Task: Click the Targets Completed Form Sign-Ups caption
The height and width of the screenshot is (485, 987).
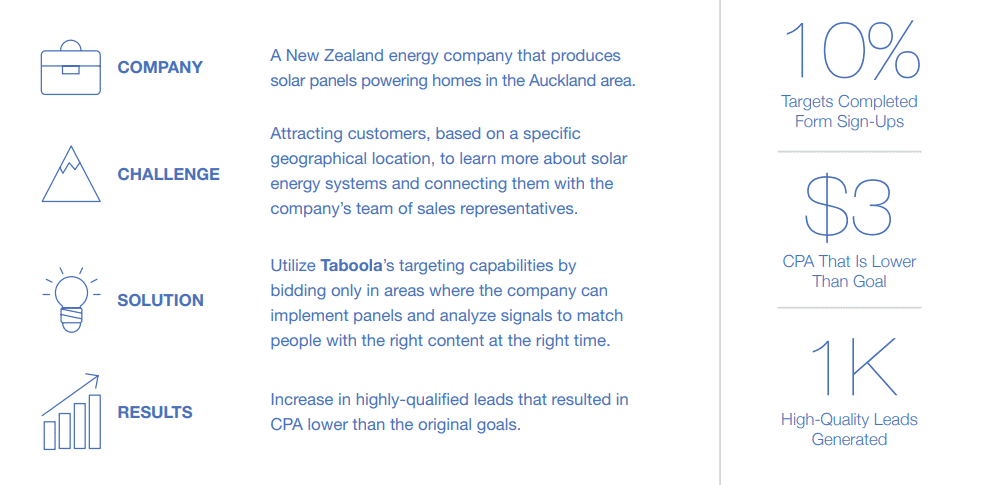Action: click(849, 111)
